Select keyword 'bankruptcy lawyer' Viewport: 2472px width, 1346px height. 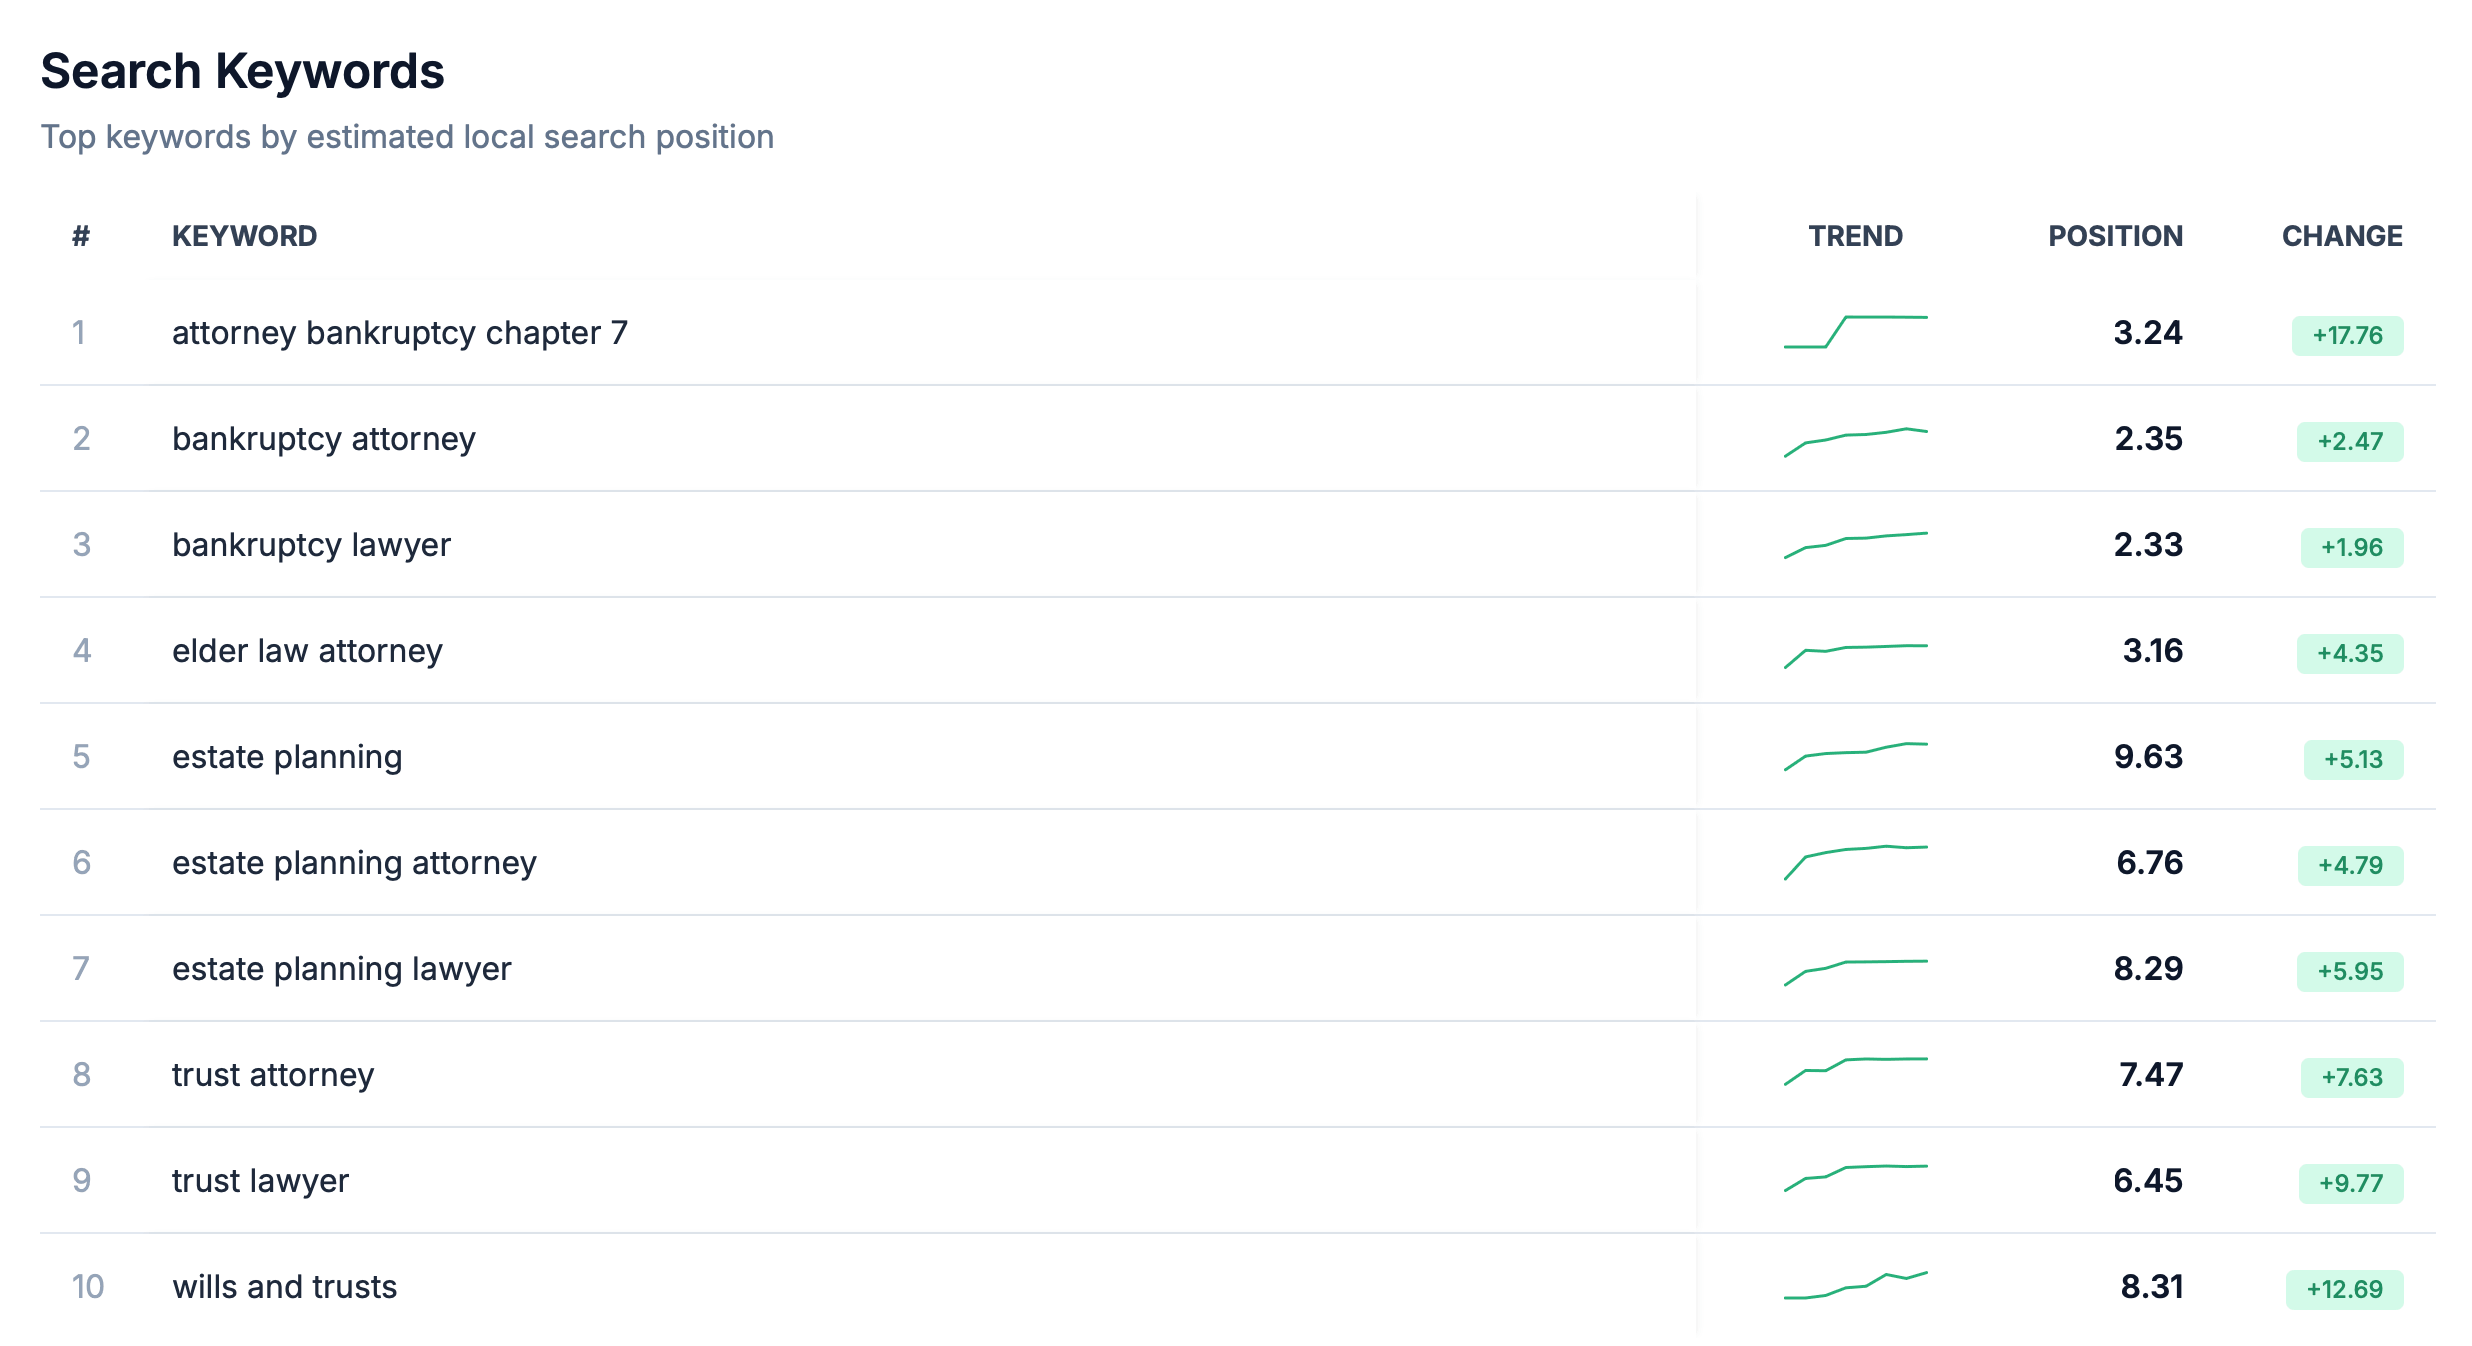pos(311,544)
